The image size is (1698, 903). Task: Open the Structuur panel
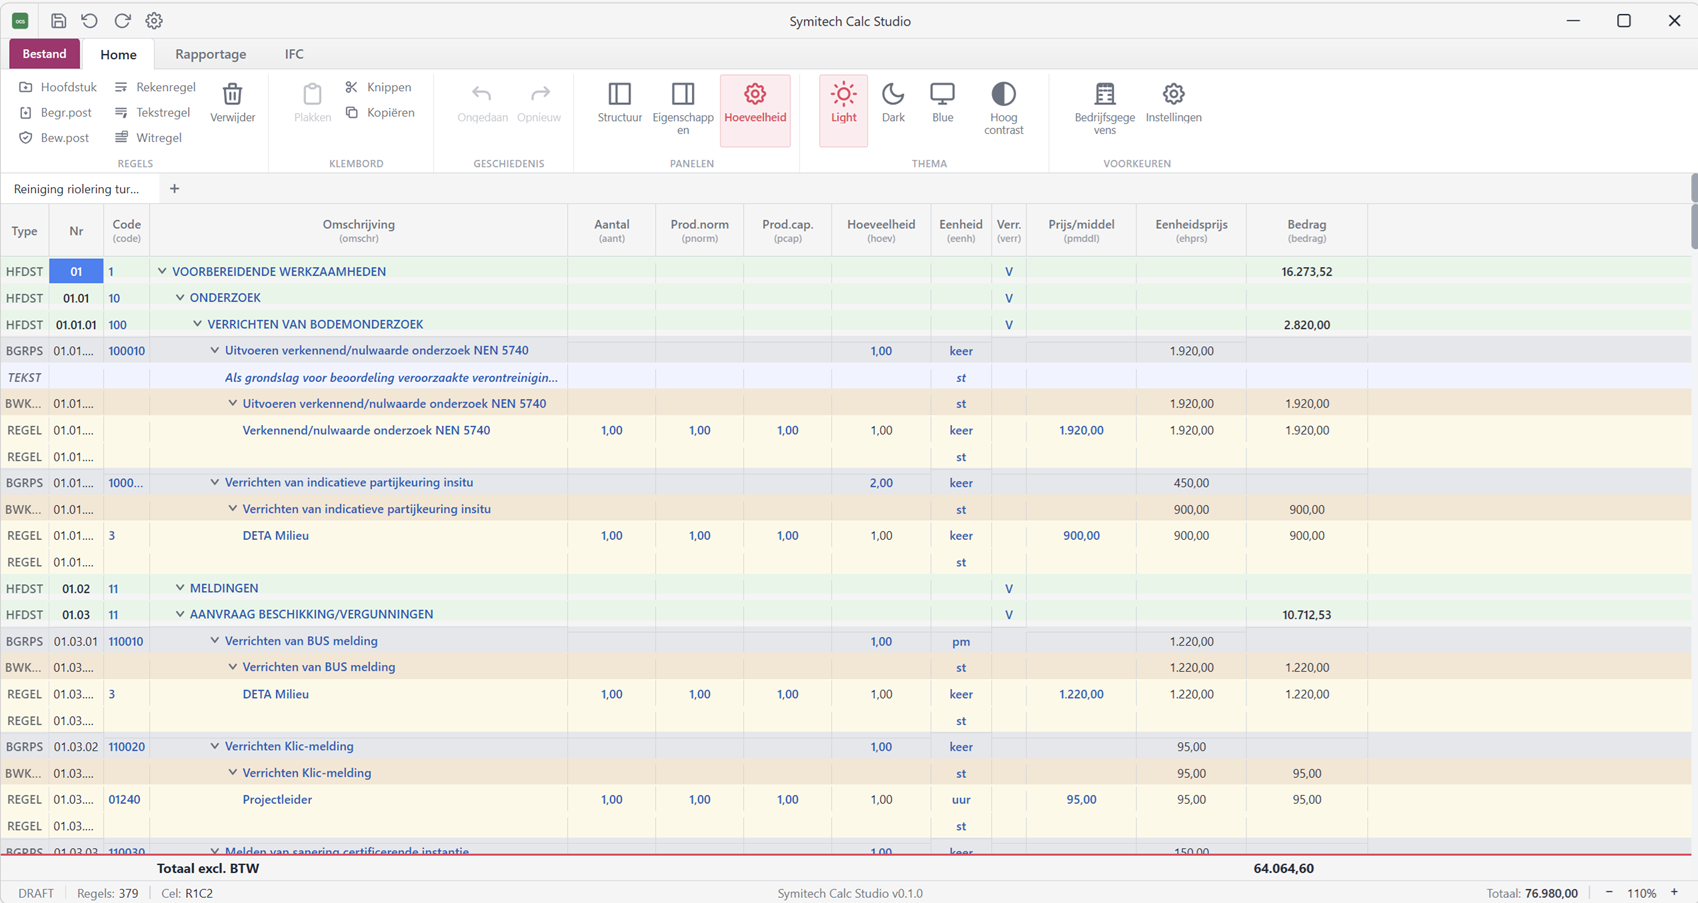click(619, 103)
